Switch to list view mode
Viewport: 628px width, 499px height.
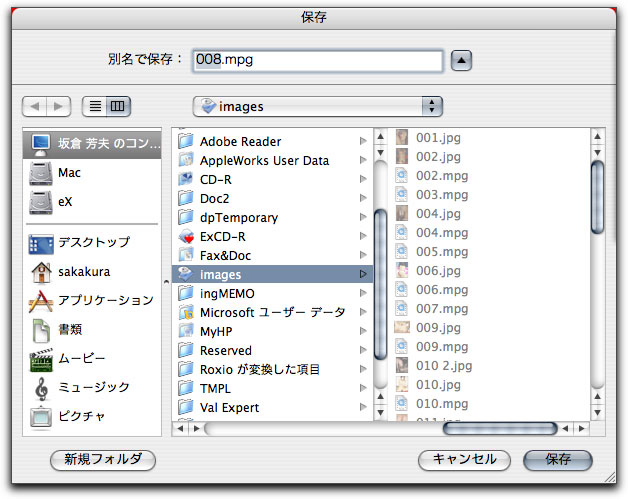pos(95,107)
